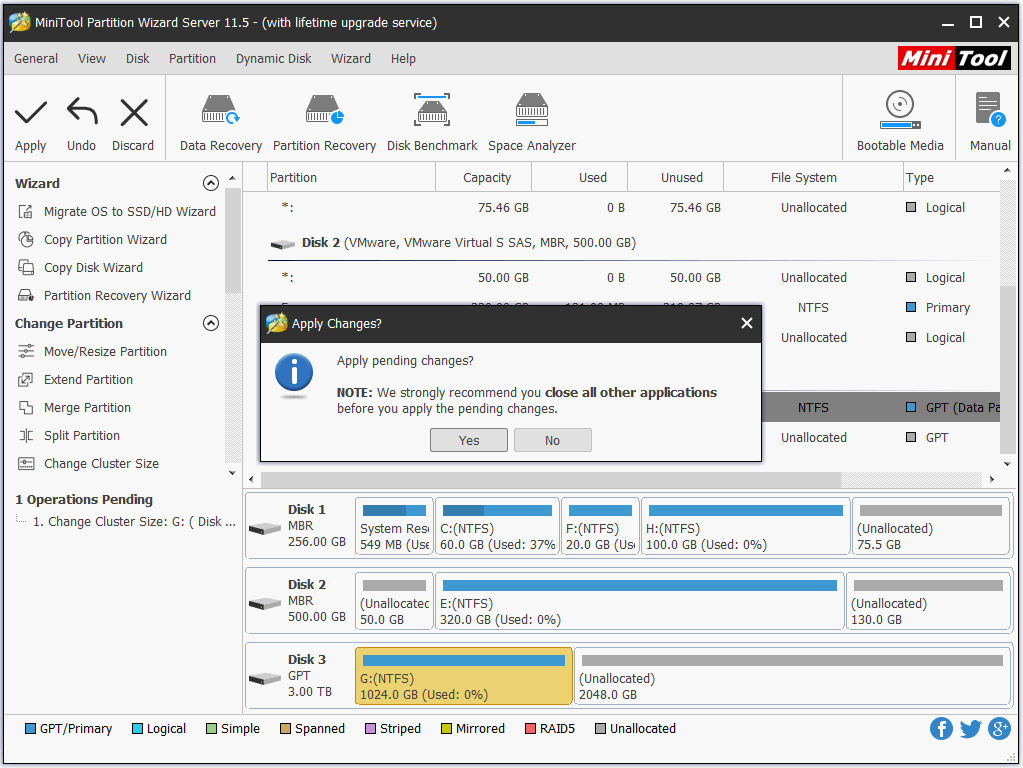Start Copy Disk Wizard
Viewport: 1023px width, 768px height.
(x=81, y=268)
